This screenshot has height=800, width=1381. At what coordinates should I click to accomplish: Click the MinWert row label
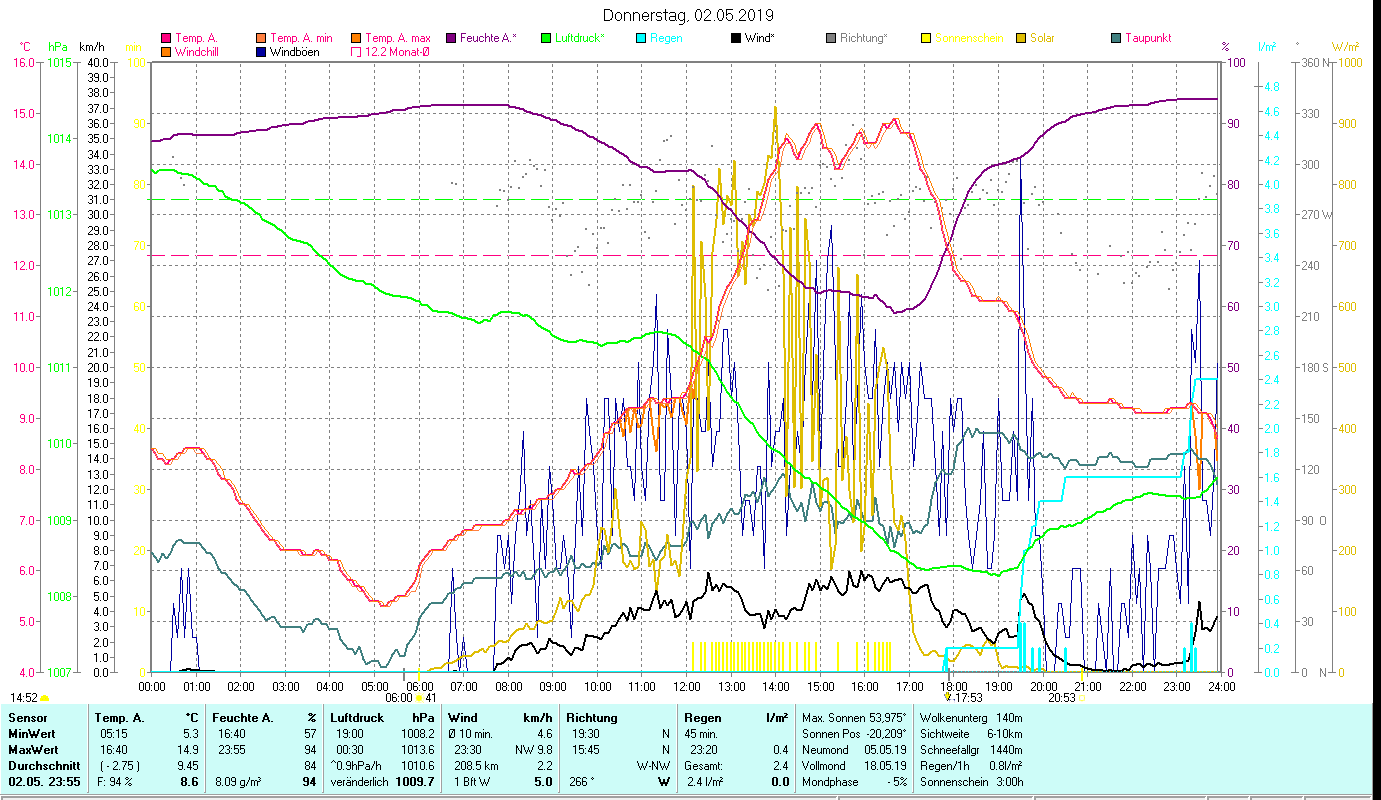tap(34, 734)
